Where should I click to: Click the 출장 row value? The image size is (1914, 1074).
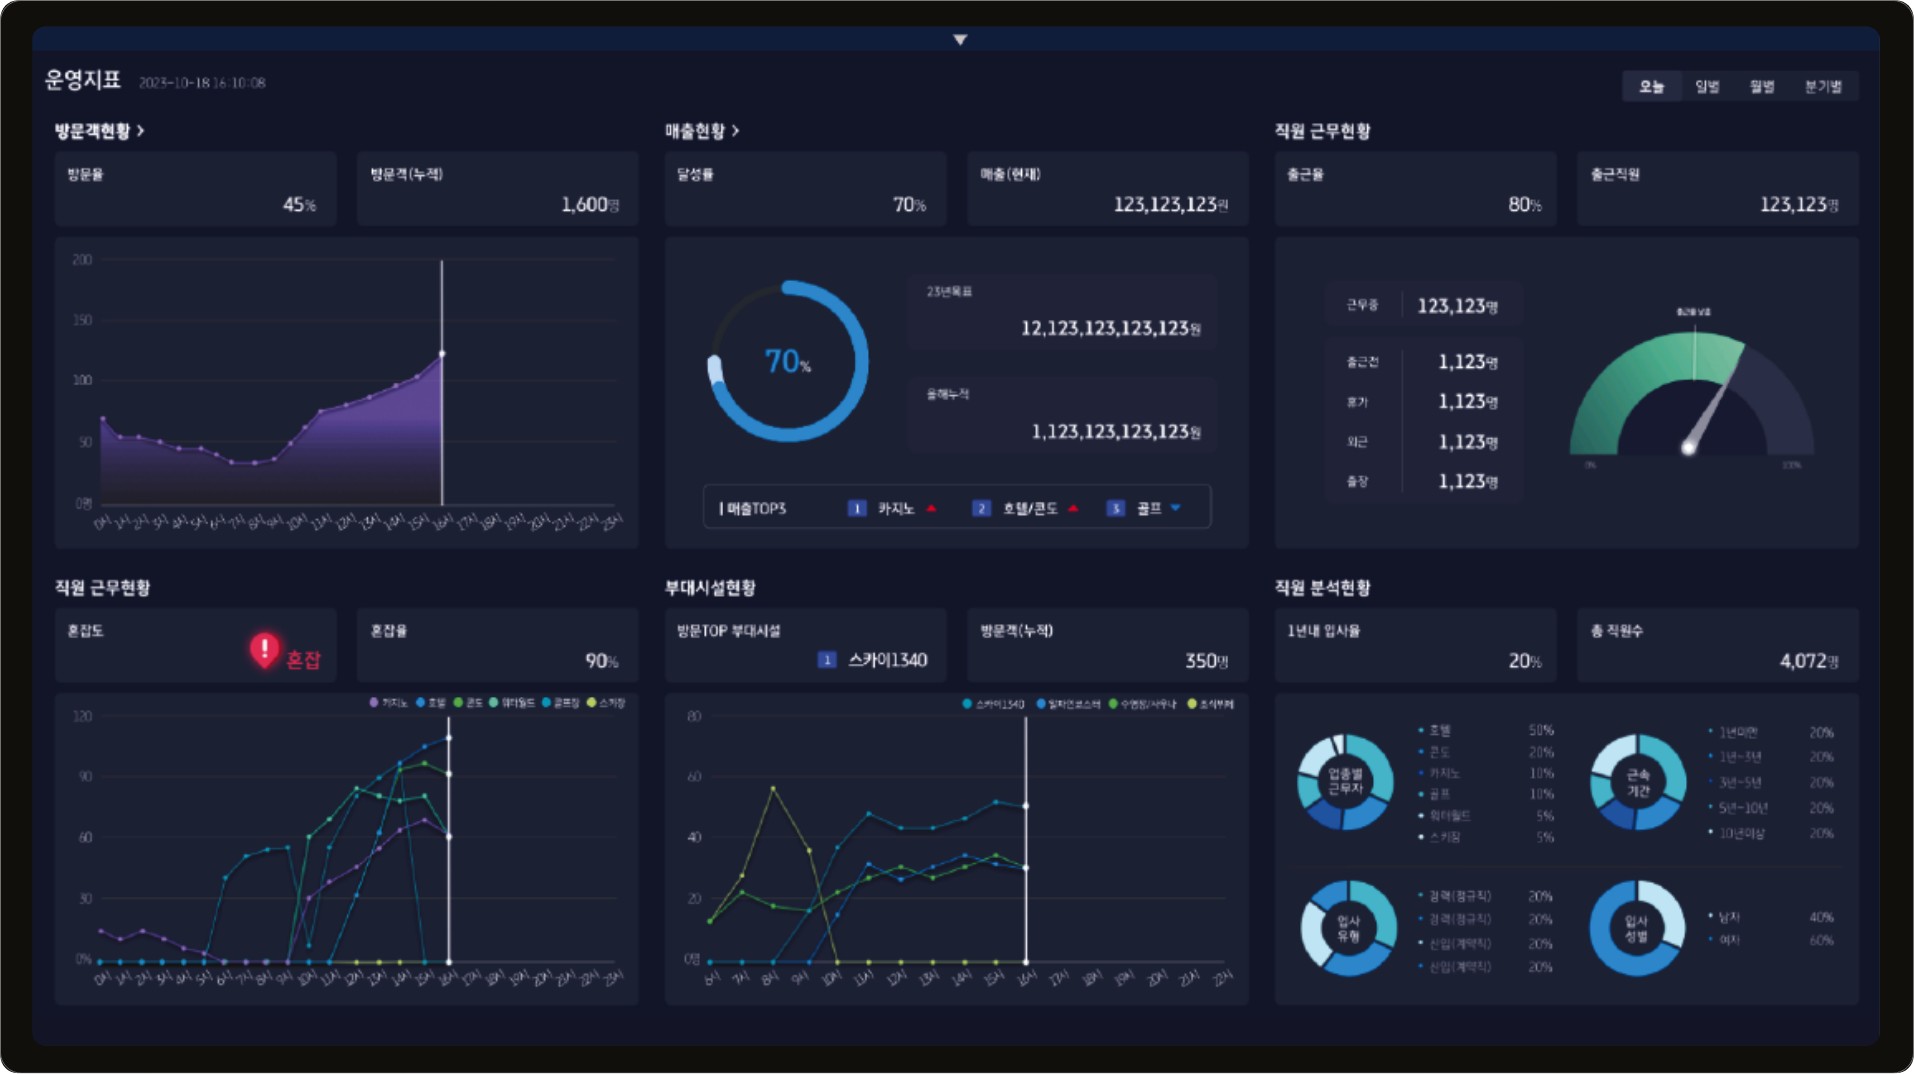pyautogui.click(x=1468, y=481)
